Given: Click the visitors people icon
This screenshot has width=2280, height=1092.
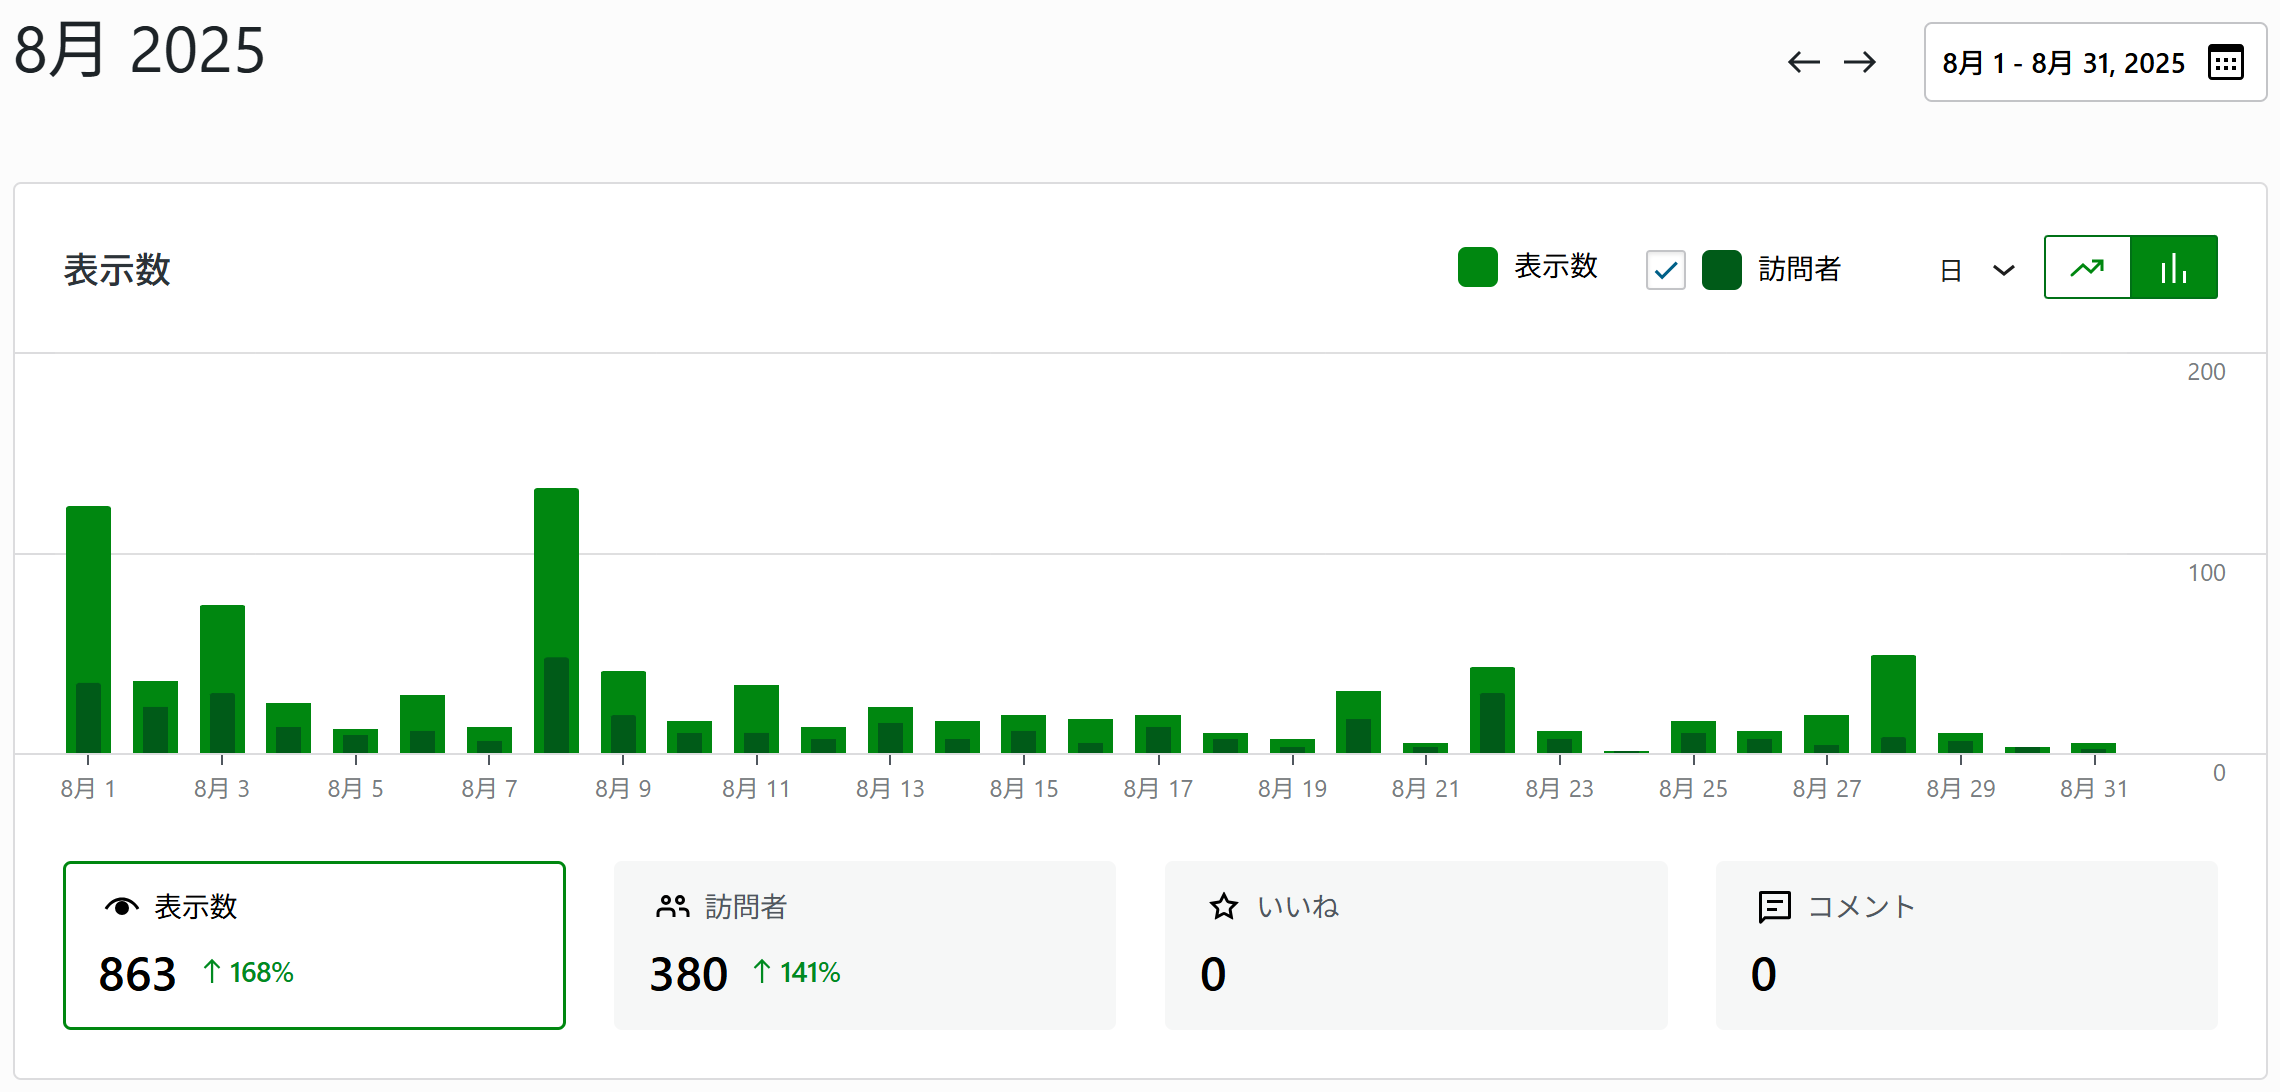Looking at the screenshot, I should pos(672,907).
